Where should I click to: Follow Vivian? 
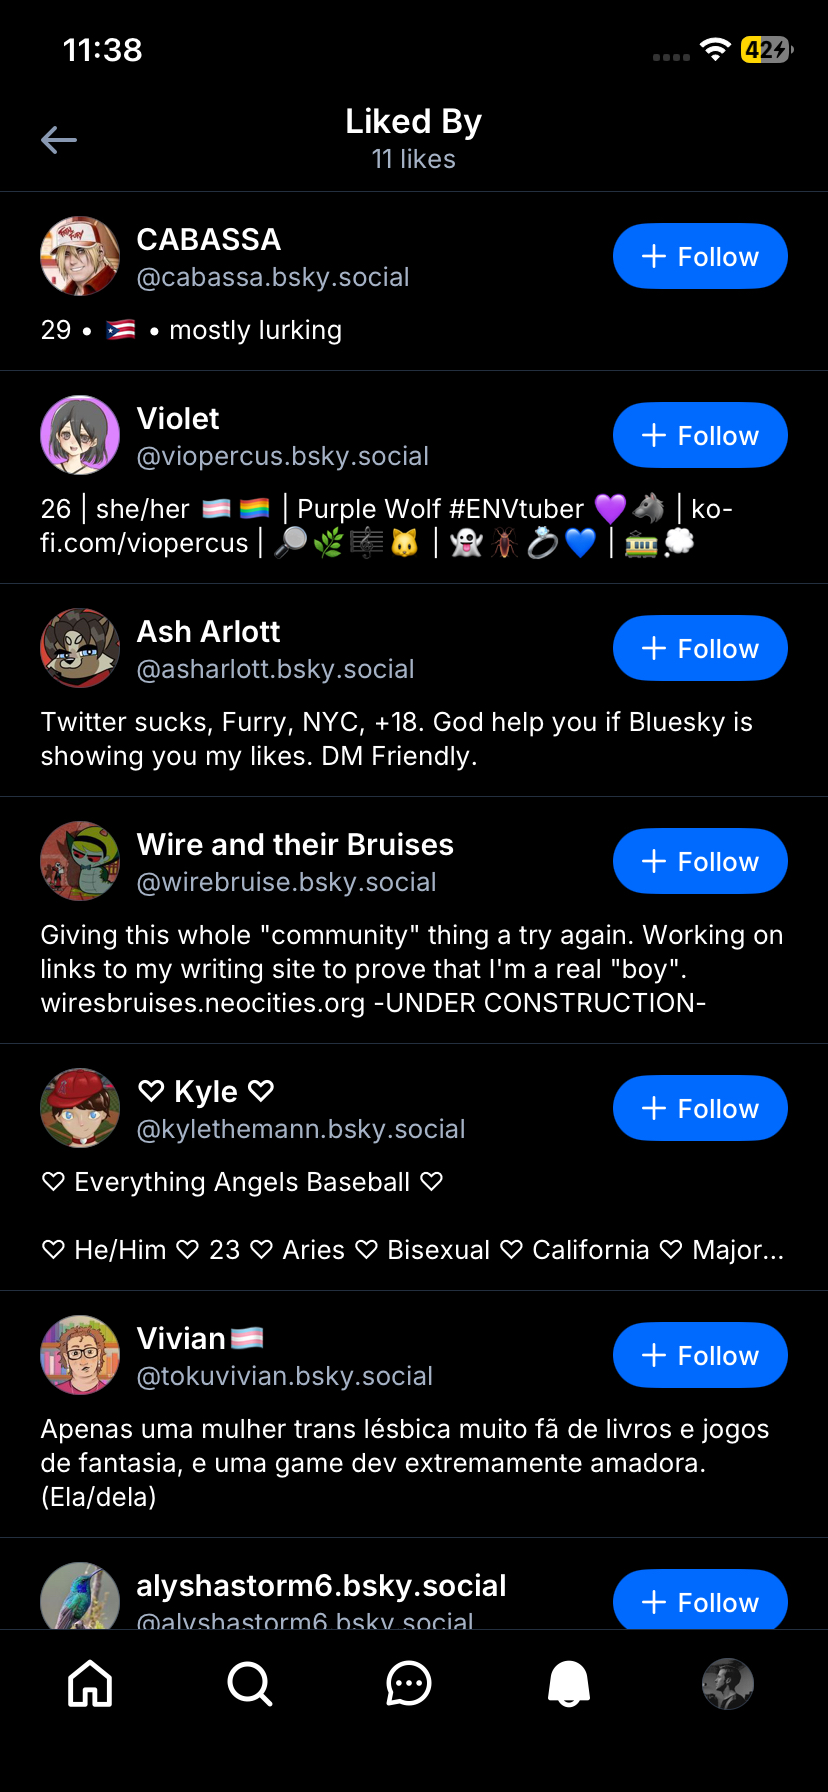click(700, 1356)
